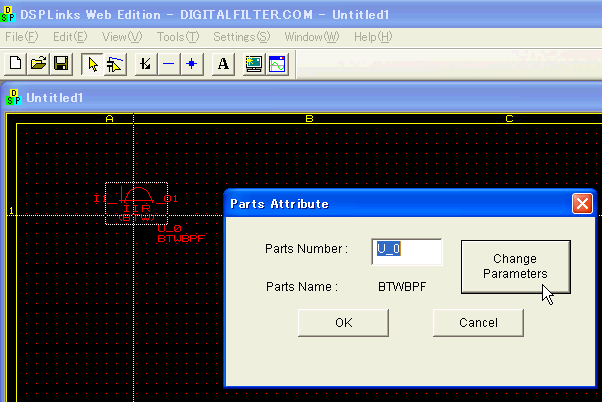This screenshot has width=602, height=402.
Task: Click the Open folder toolbar icon
Action: [38, 63]
